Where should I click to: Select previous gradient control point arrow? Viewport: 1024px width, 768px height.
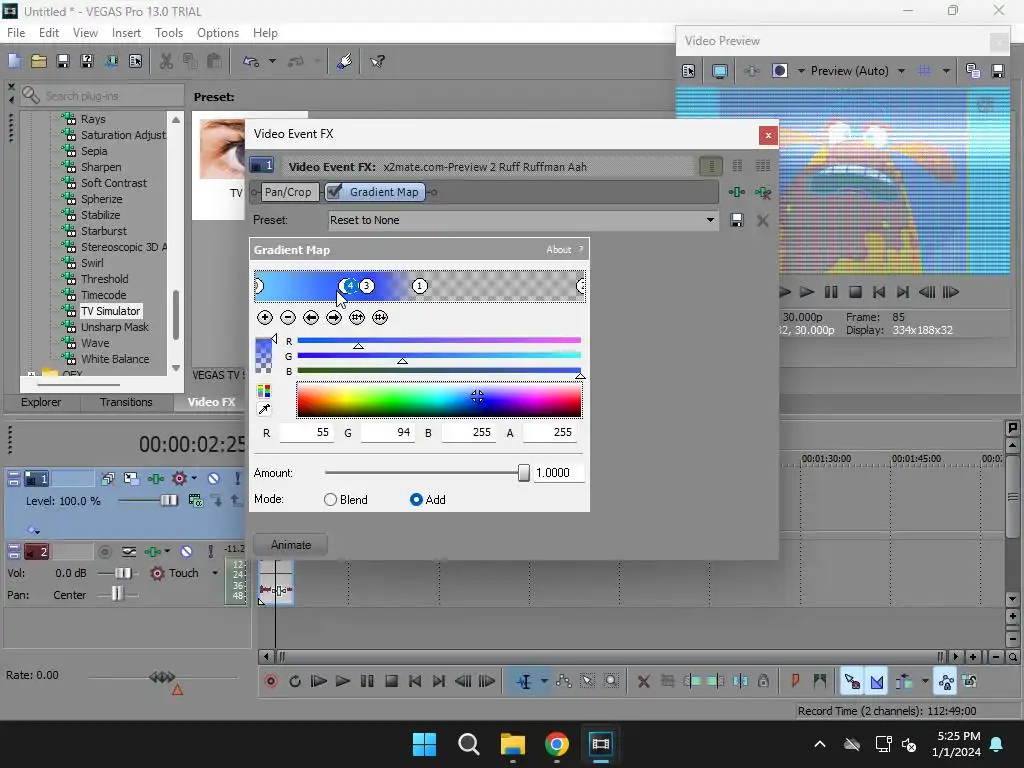[311, 317]
